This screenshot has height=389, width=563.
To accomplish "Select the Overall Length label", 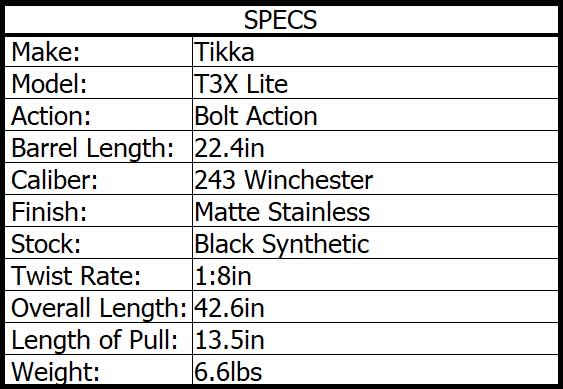I will [x=99, y=309].
